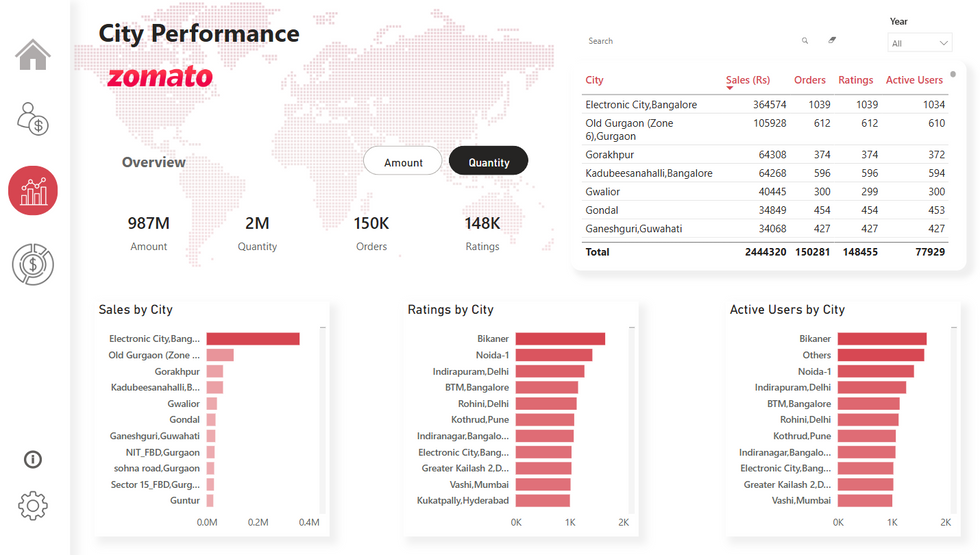Click Active Users by City scrollbar

[x=954, y=420]
